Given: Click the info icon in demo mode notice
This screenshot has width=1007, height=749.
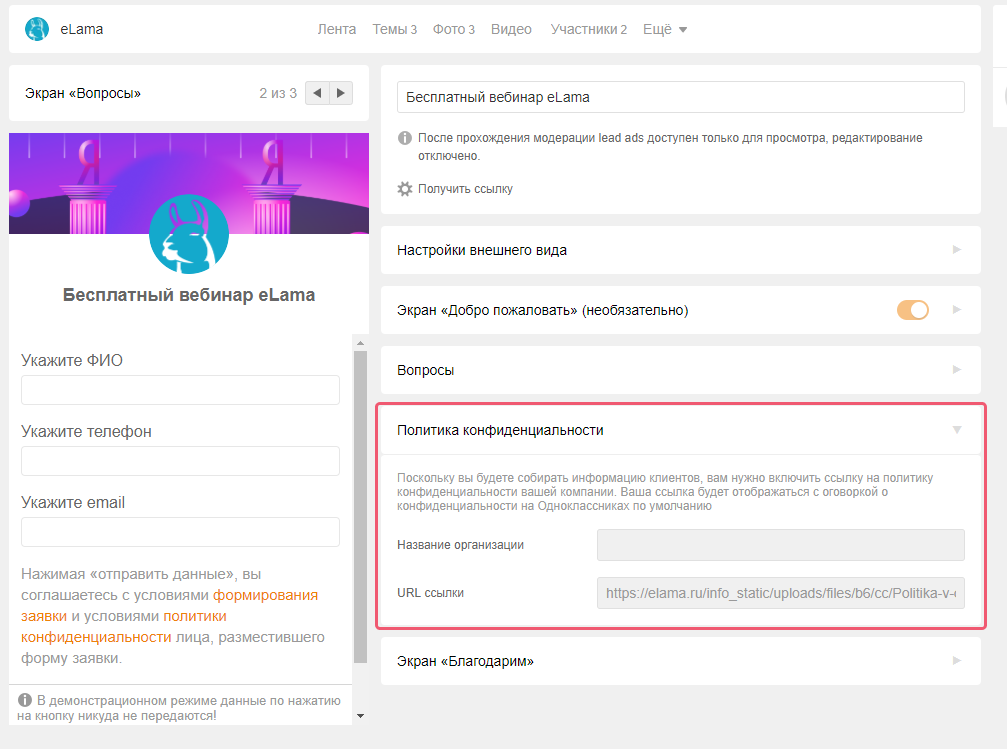Looking at the screenshot, I should [25, 700].
